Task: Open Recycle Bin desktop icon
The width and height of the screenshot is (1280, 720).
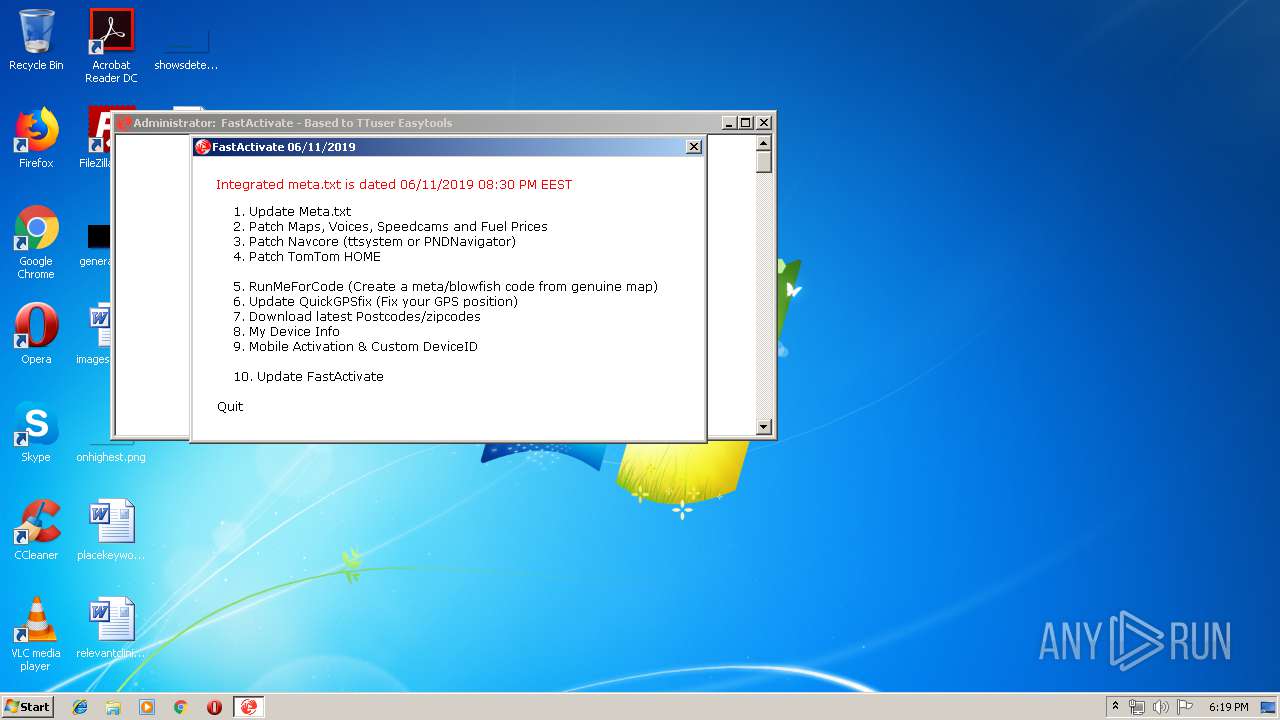Action: [36, 40]
